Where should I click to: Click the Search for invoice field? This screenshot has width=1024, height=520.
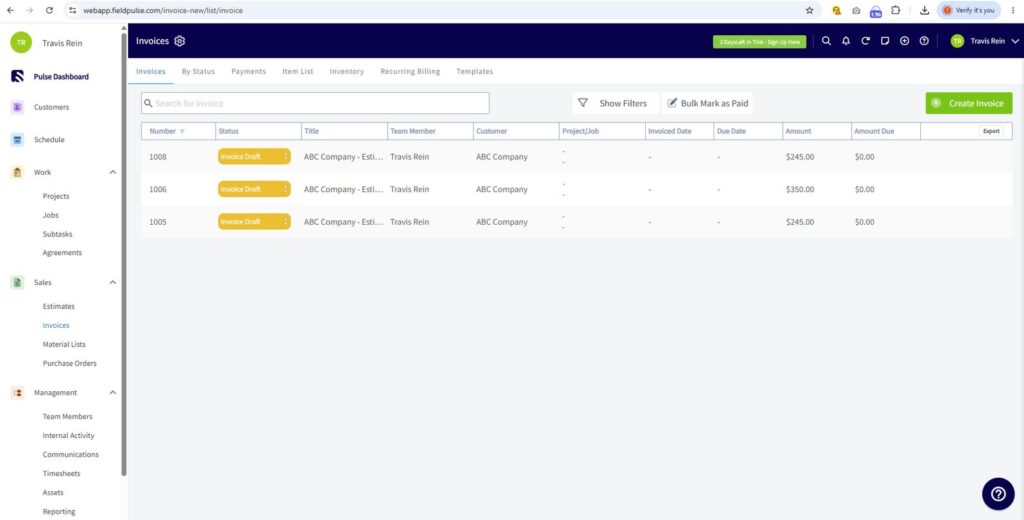pos(315,103)
